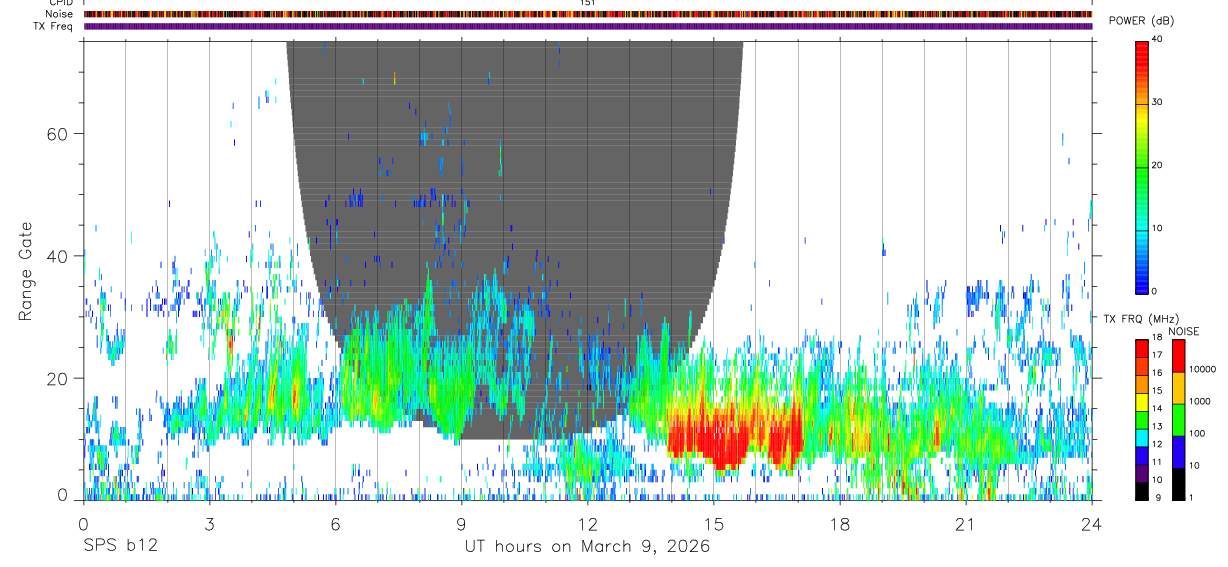Click the 60 tick on Range Gate axis
This screenshot has width=1228, height=567.
click(x=55, y=133)
